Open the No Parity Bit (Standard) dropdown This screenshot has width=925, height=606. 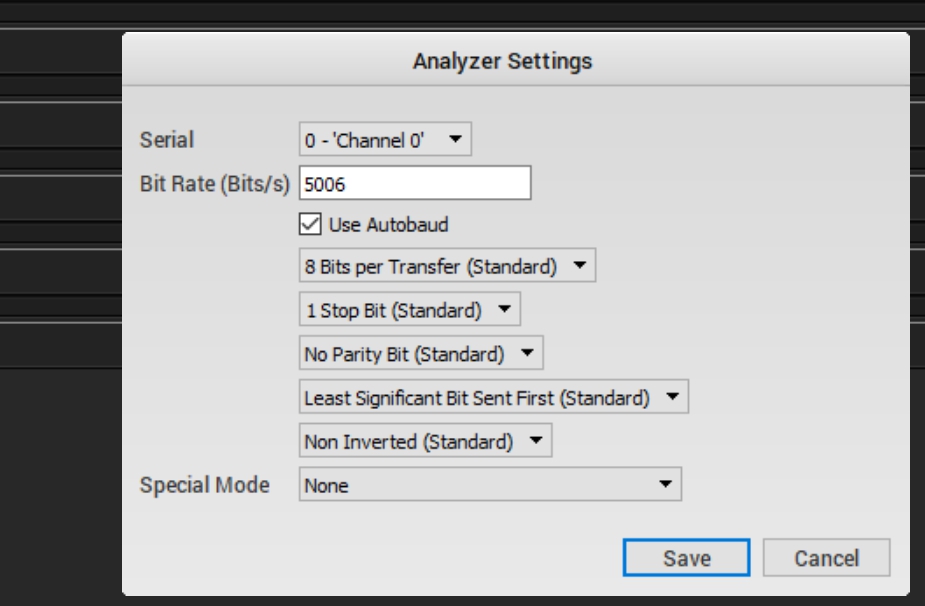(x=421, y=353)
